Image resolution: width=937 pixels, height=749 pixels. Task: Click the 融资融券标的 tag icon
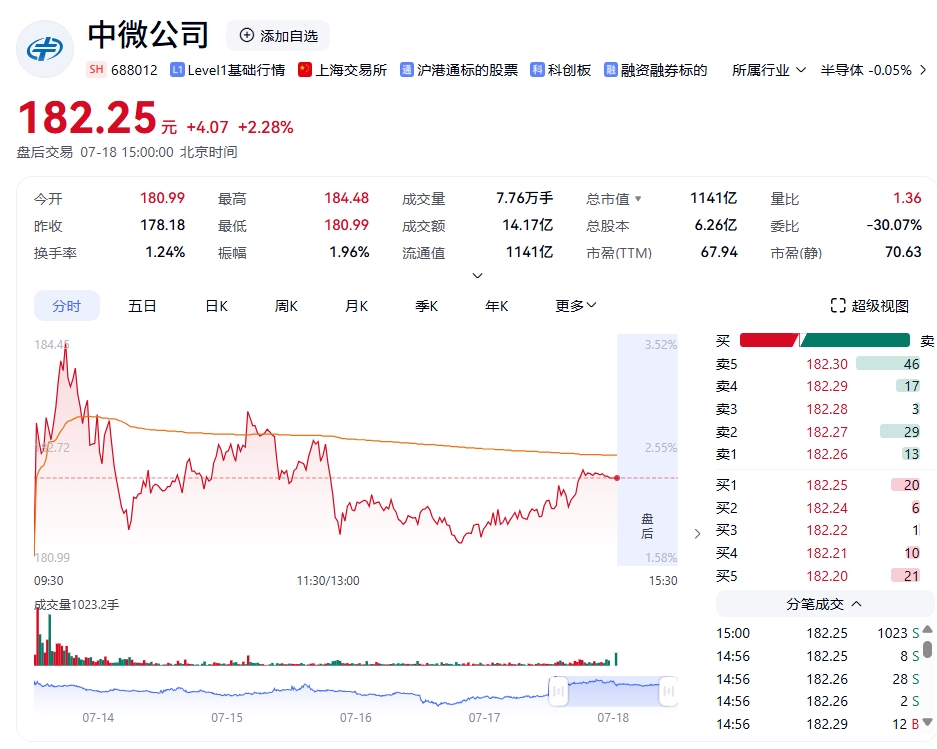610,70
